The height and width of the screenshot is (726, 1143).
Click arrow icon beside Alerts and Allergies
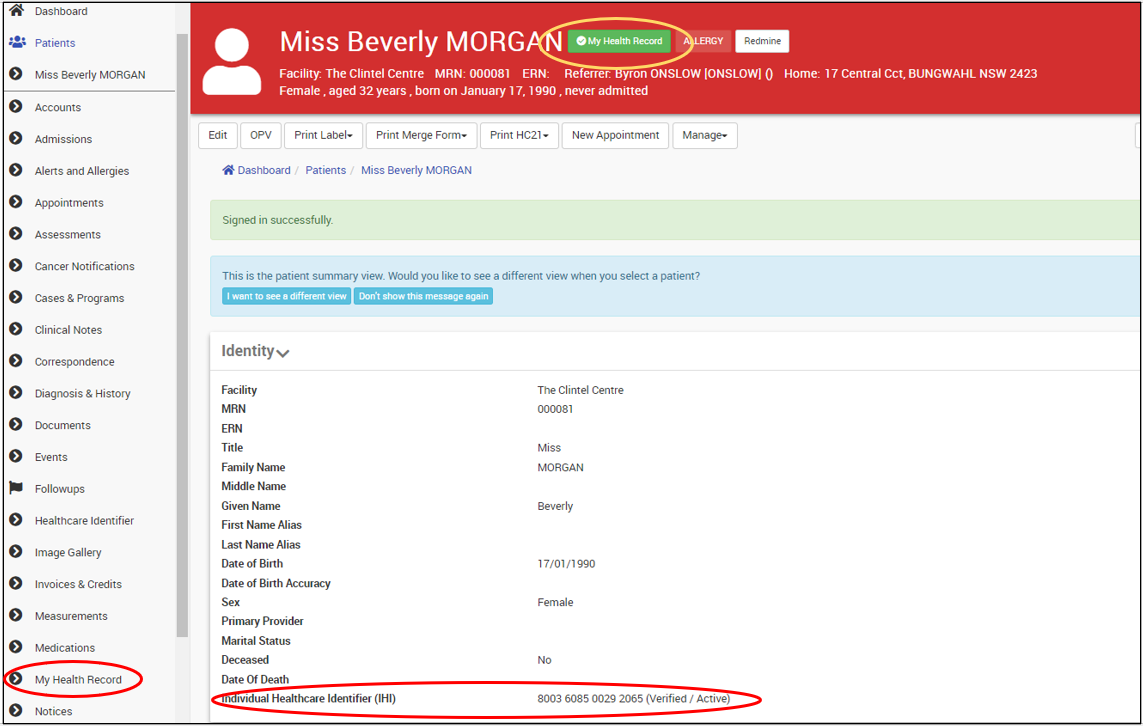(x=16, y=170)
